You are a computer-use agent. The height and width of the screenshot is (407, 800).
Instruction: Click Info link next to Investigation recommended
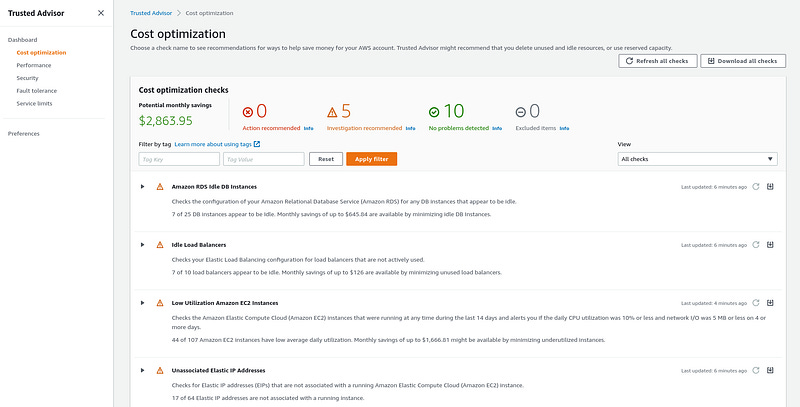411,129
